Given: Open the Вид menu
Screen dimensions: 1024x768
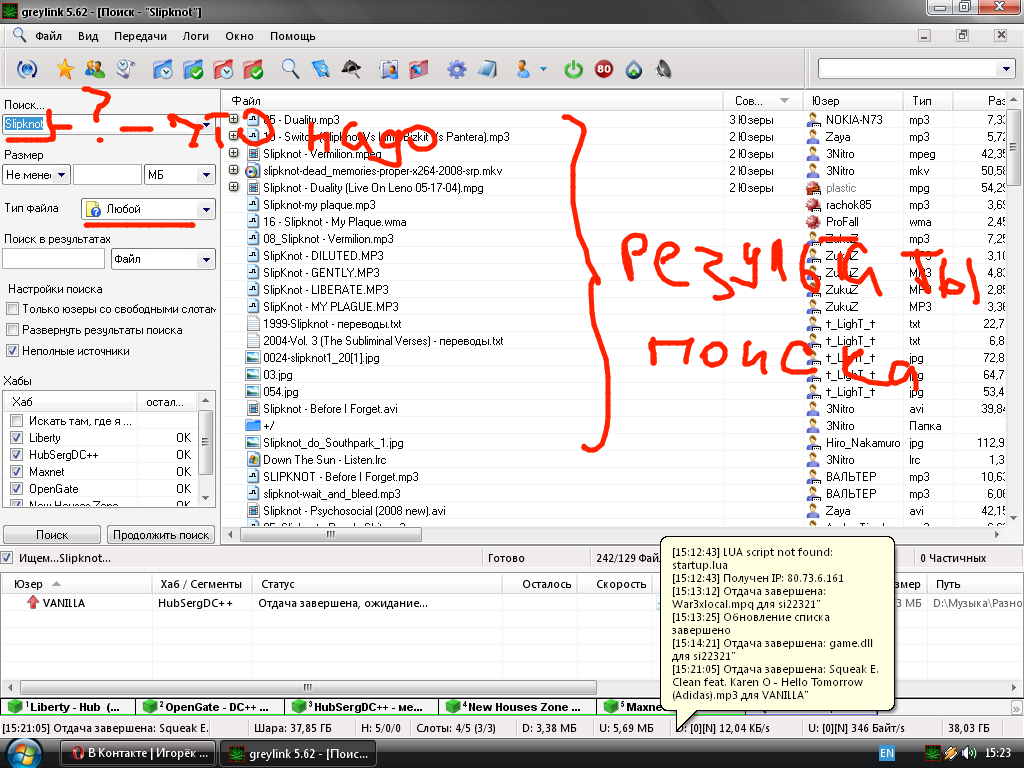Looking at the screenshot, I should click(x=88, y=36).
